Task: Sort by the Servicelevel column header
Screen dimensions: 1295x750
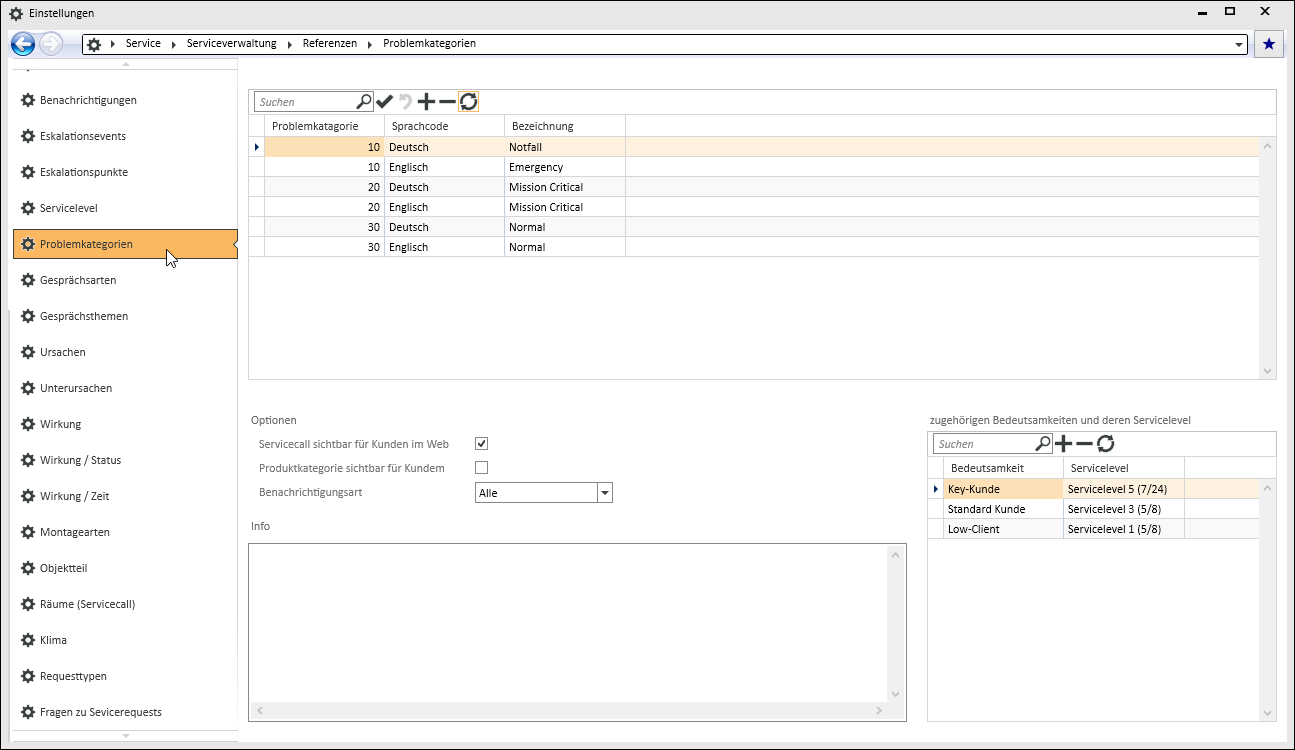Action: pyautogui.click(x=1124, y=468)
